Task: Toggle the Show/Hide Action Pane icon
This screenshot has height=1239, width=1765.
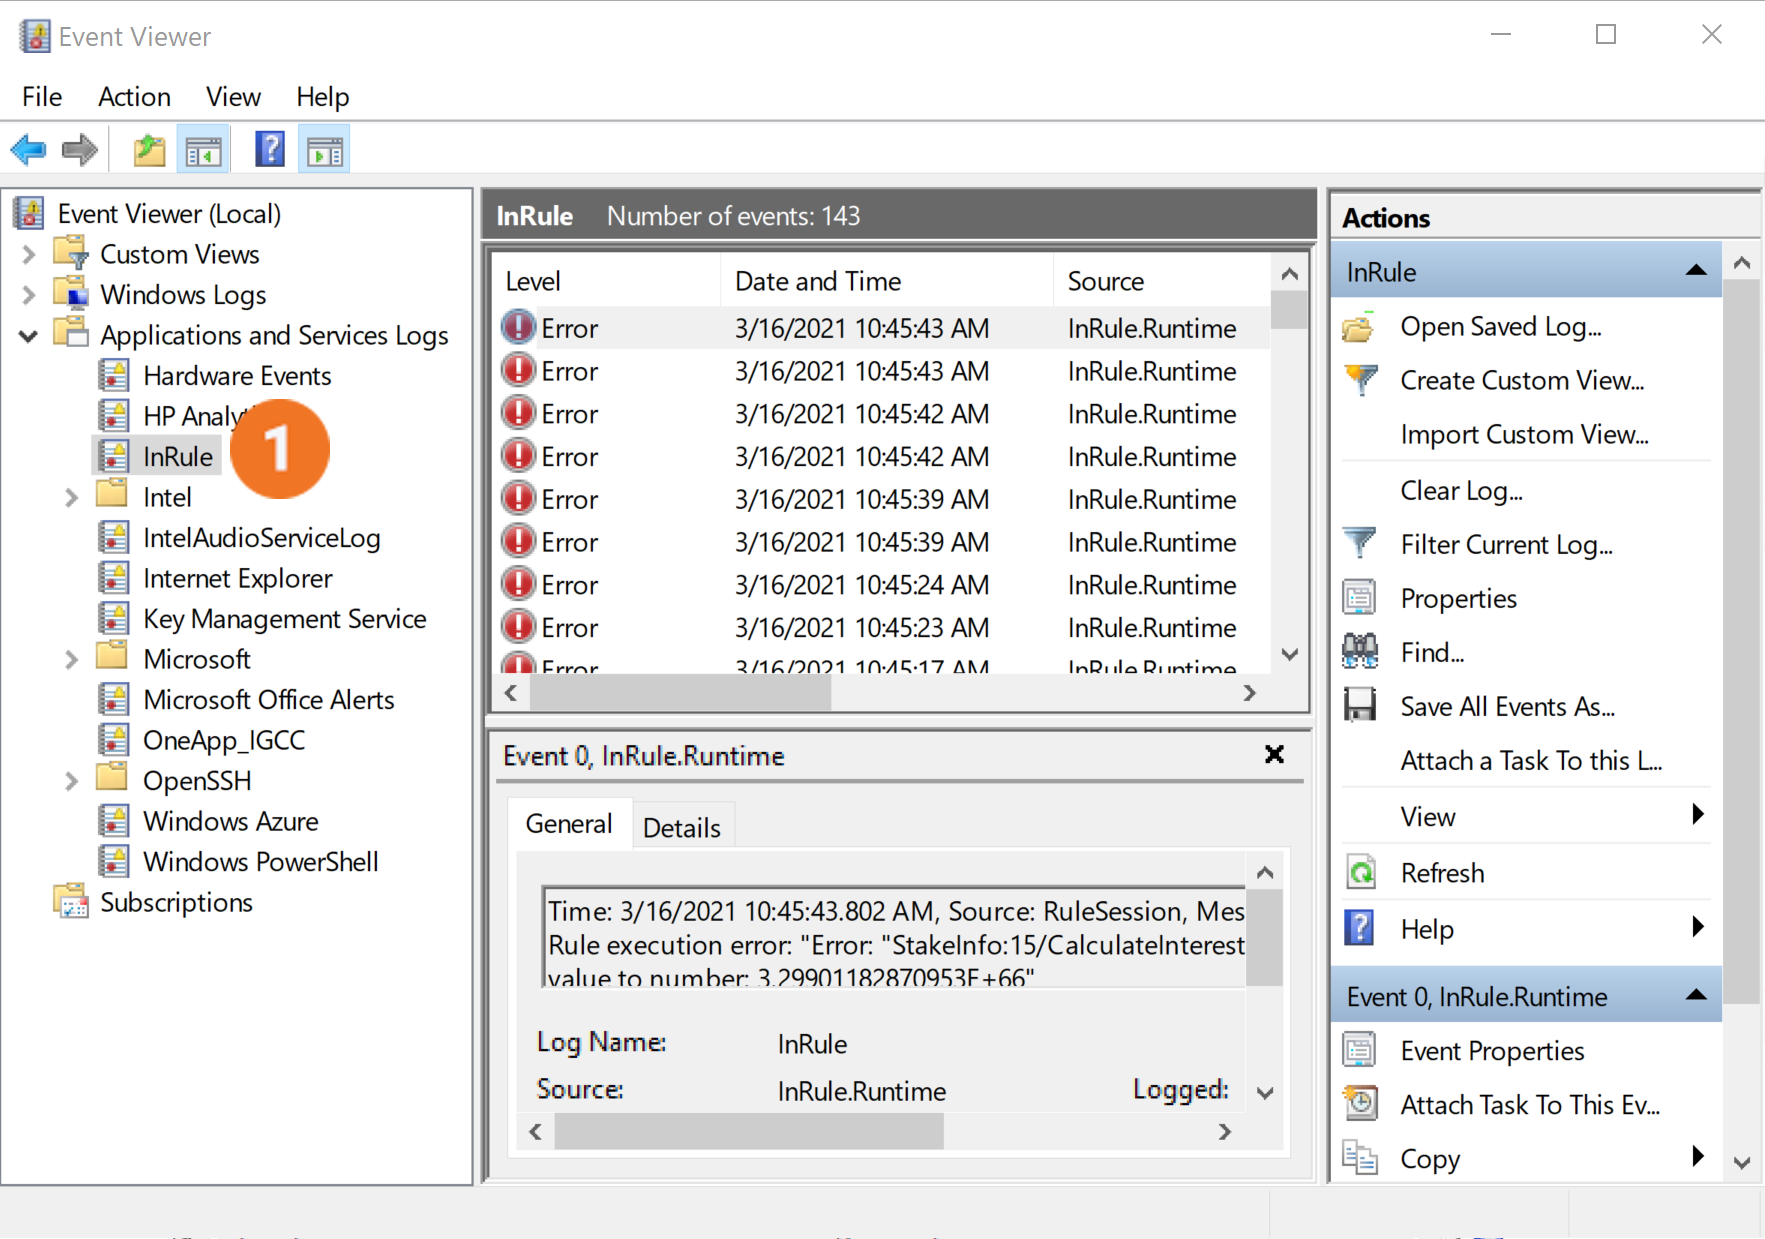Action: pos(325,151)
